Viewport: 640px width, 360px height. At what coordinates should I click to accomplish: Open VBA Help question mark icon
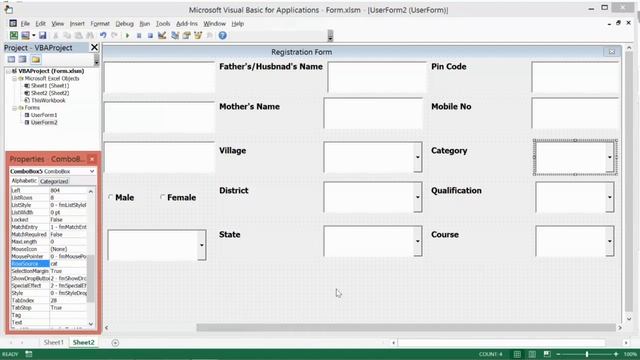click(x=222, y=36)
